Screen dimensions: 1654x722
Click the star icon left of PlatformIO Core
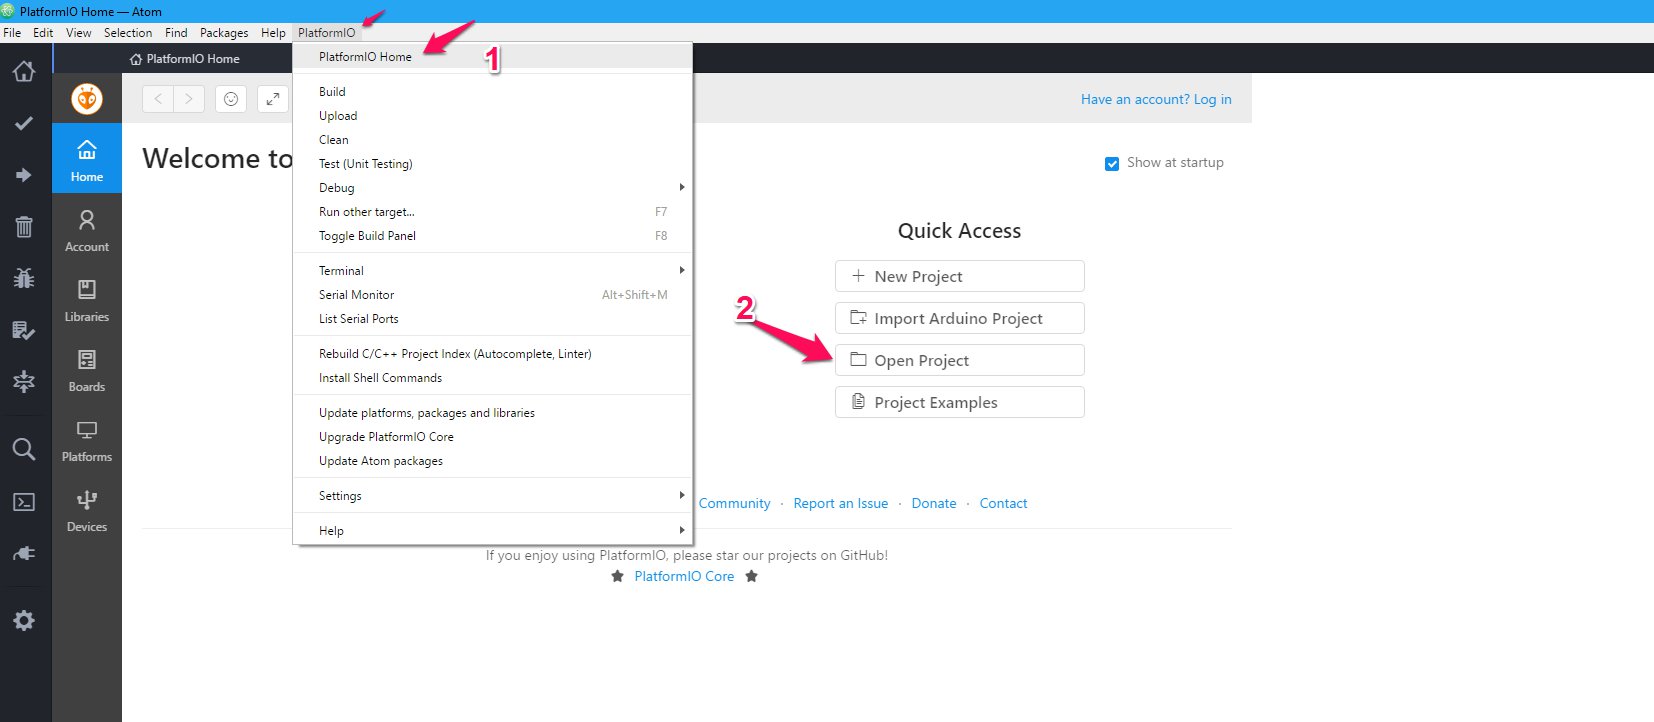point(617,576)
